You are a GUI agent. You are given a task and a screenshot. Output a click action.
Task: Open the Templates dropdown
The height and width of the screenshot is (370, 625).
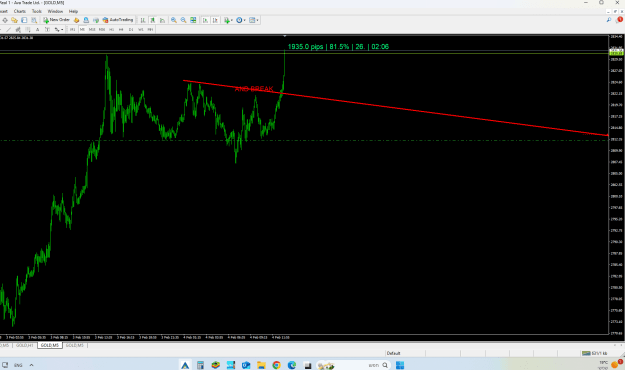[x=254, y=20]
